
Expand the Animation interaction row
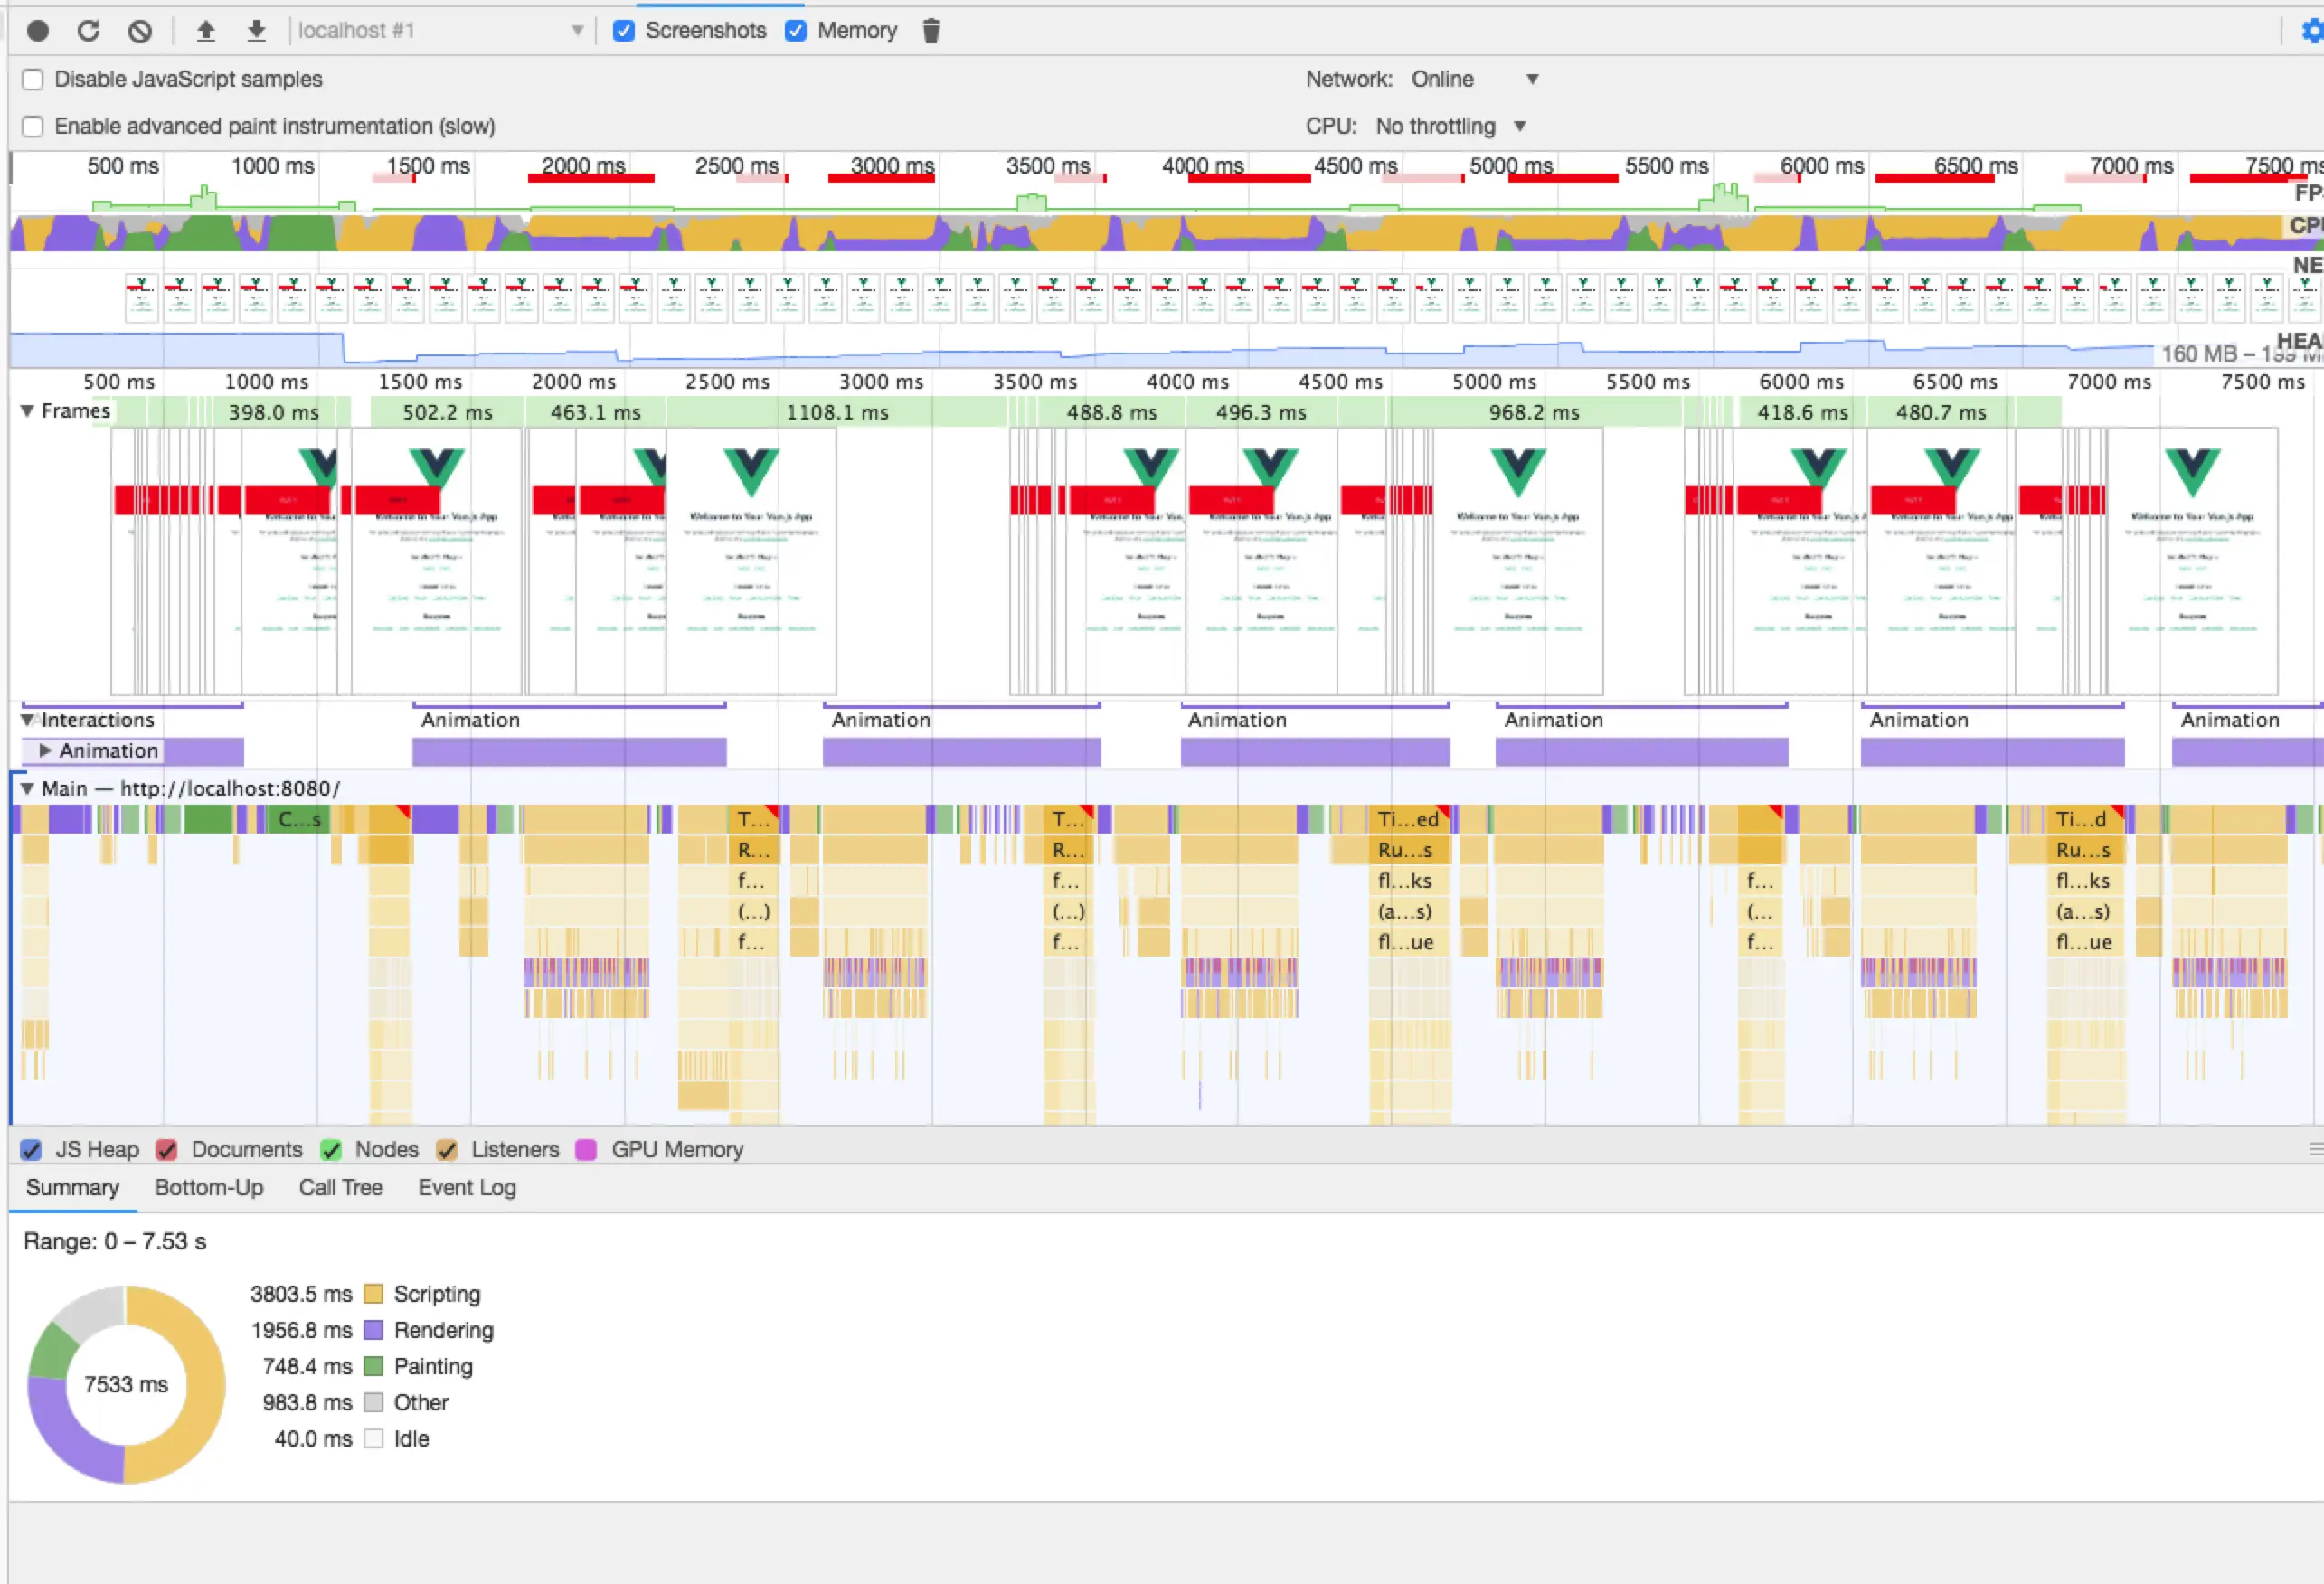click(x=45, y=750)
